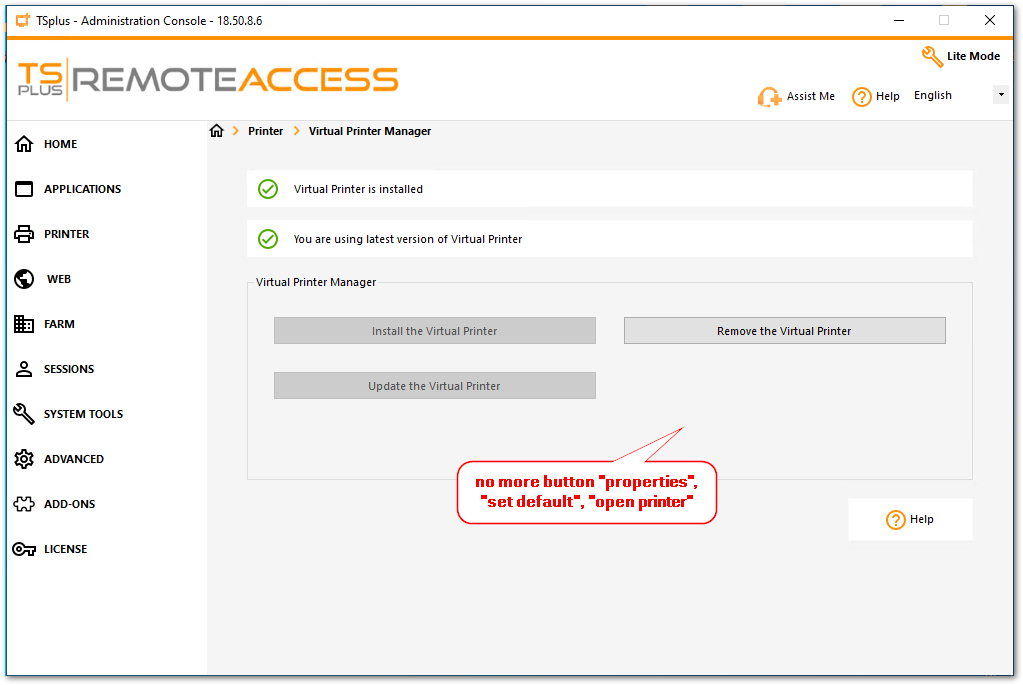Screen dimensions: 1023x685
Task: Expand the English language dropdown
Action: (x=1000, y=95)
